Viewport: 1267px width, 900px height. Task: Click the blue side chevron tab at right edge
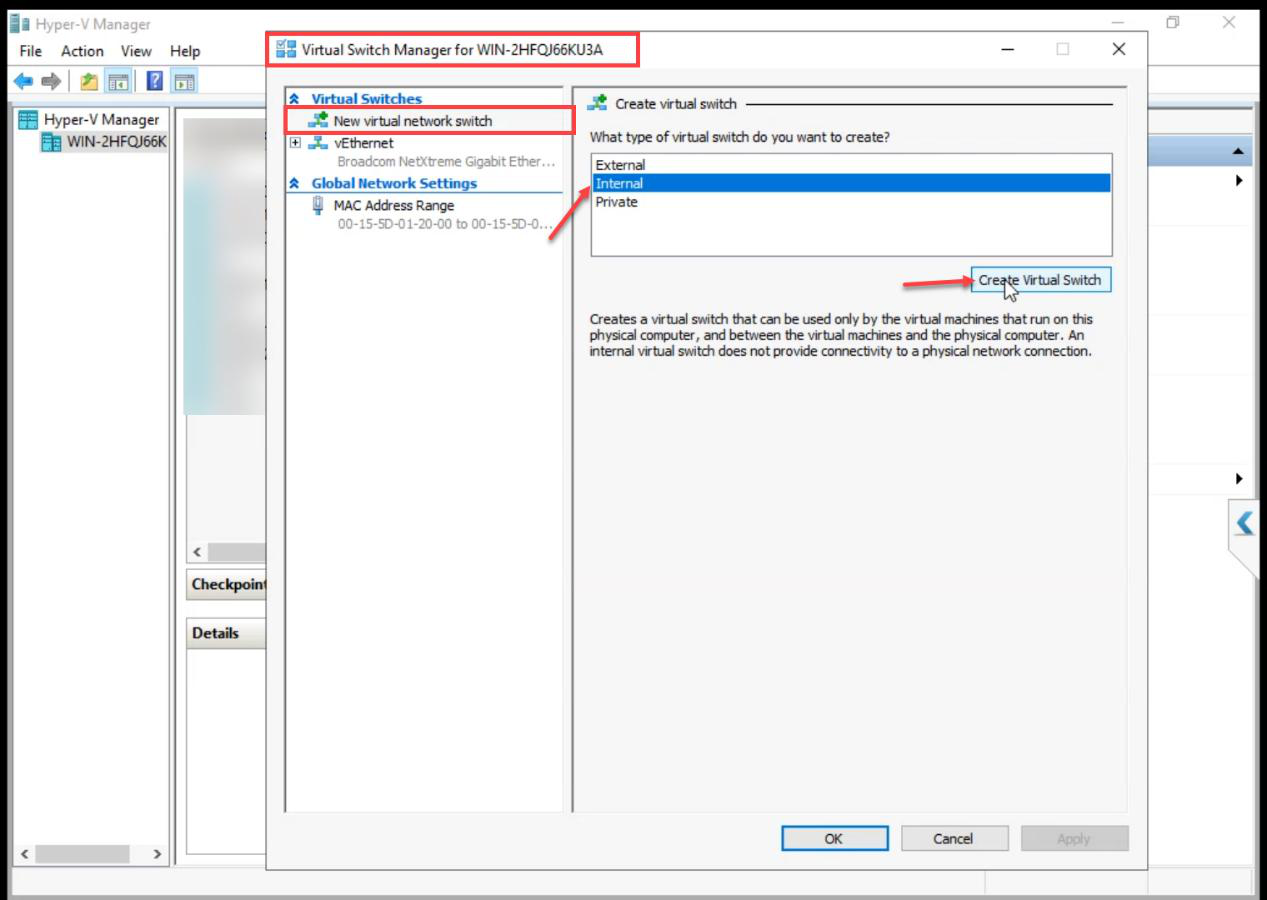(1244, 523)
